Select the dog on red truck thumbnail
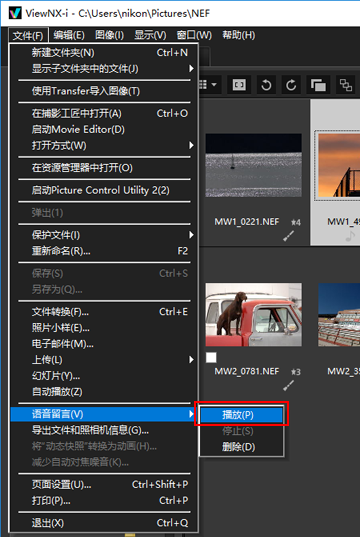This screenshot has width=360, height=537. (x=253, y=314)
